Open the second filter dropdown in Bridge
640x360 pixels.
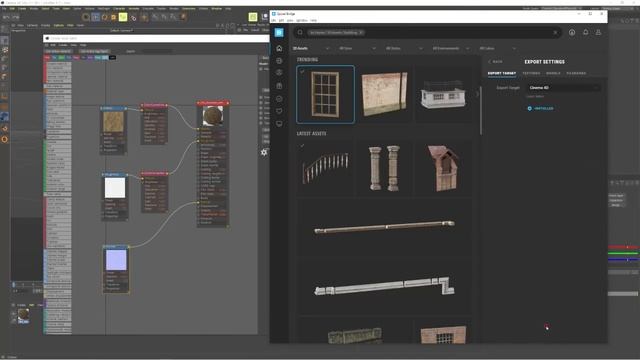(x=357, y=48)
